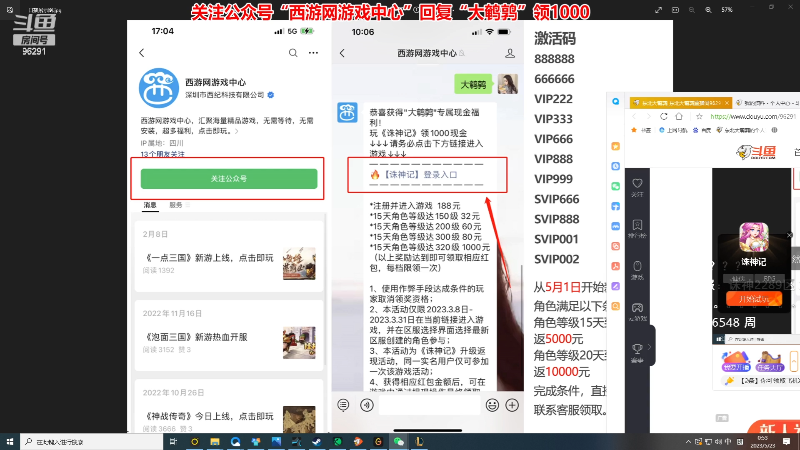This screenshot has width=800, height=450.
Task: Expand the Douyu sidebar with the chevron
Action: (649, 347)
